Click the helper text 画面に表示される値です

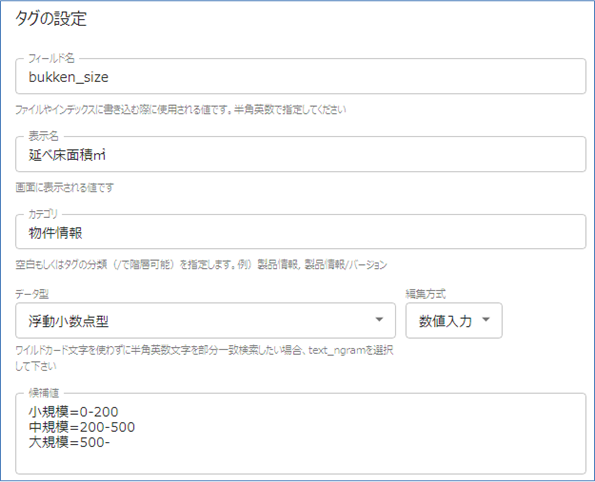[65, 187]
